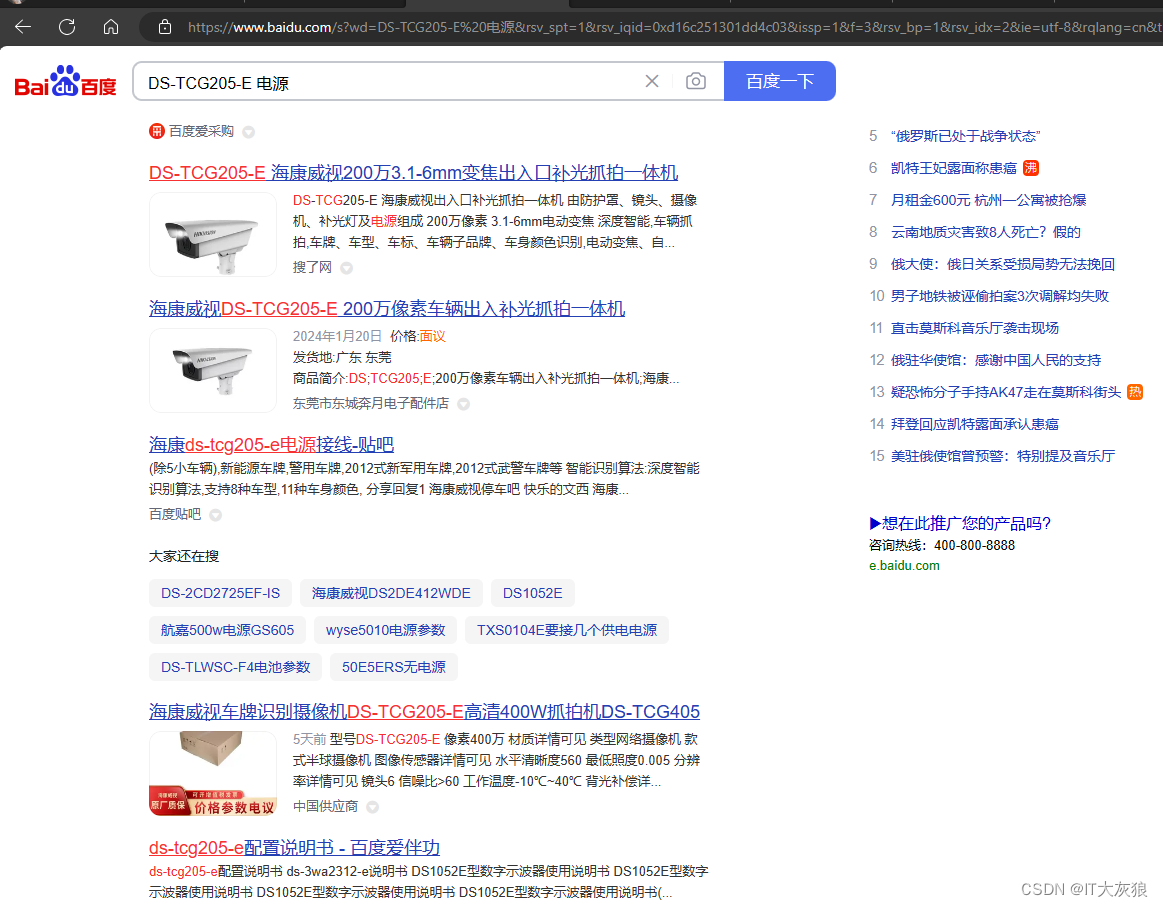The height and width of the screenshot is (907, 1163).
Task: Clear the search box with the X icon
Action: point(652,81)
